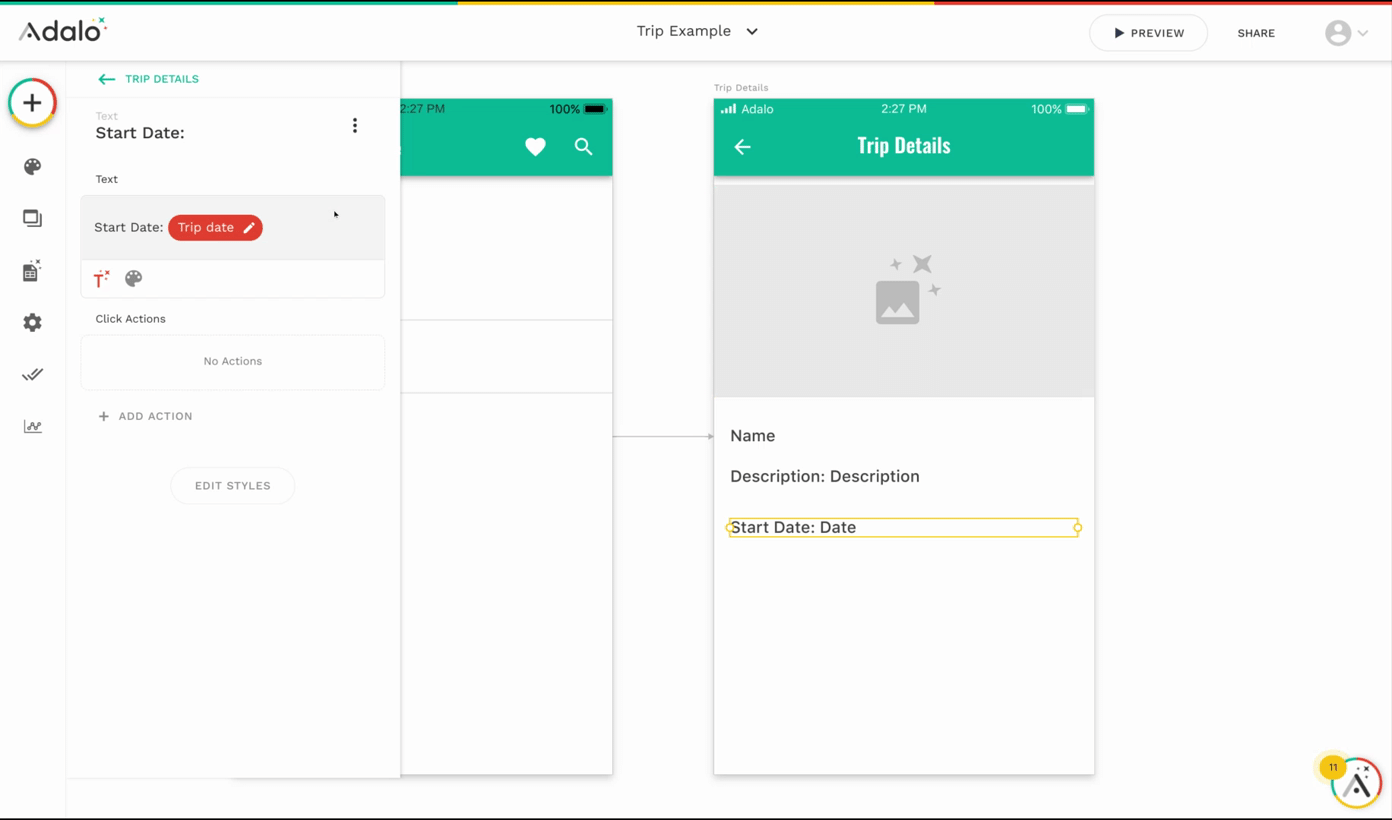
Task: Edit the Trip date magic text chip
Action: click(215, 228)
